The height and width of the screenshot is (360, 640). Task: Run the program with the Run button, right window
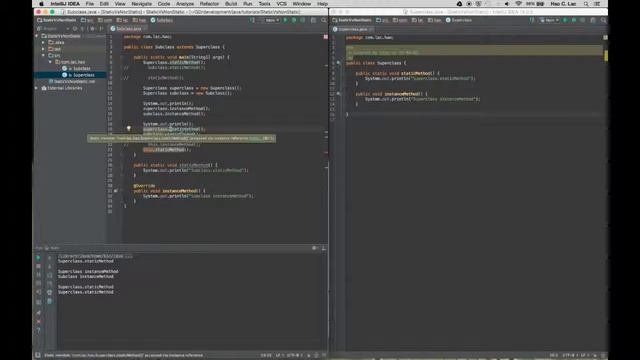tap(565, 20)
